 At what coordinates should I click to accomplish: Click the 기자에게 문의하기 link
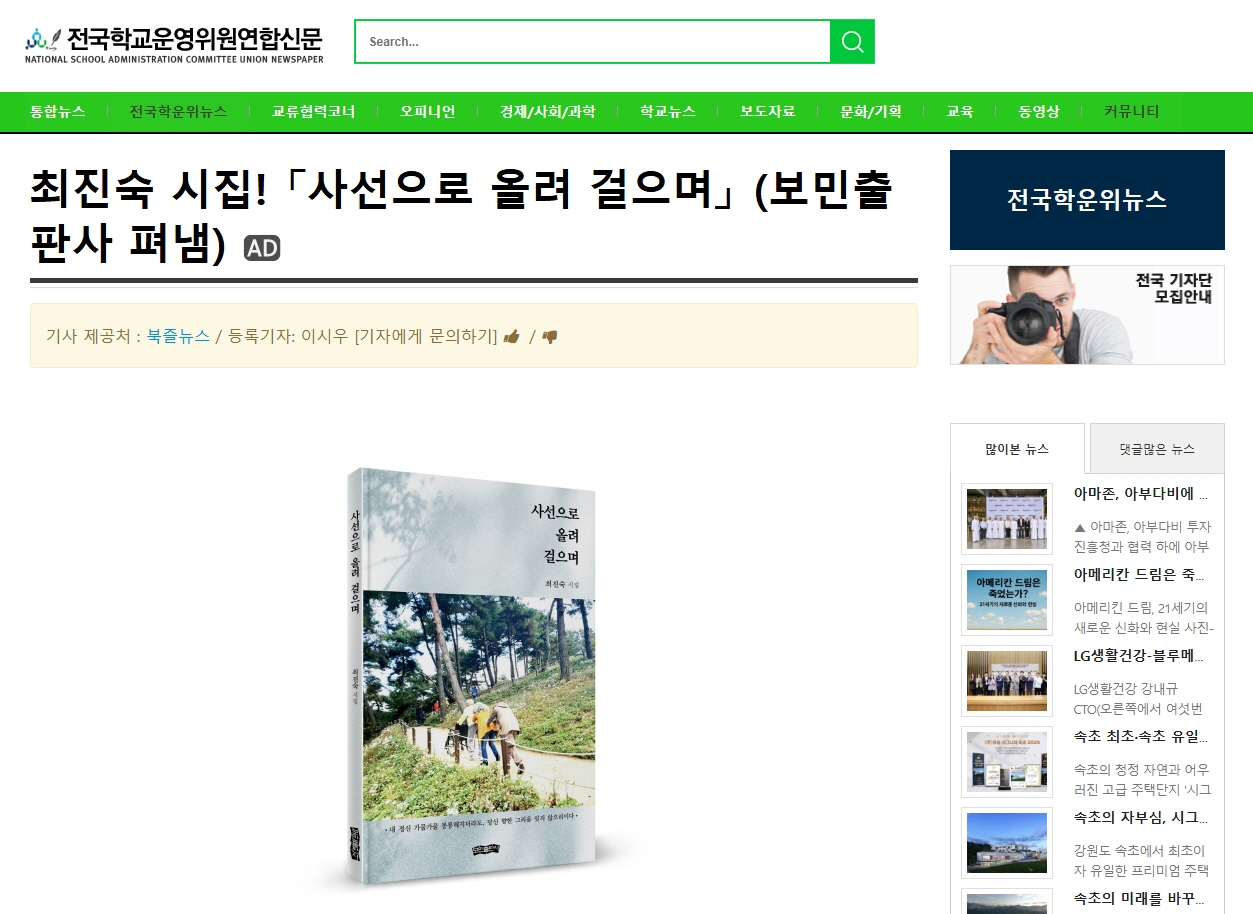click(x=426, y=336)
